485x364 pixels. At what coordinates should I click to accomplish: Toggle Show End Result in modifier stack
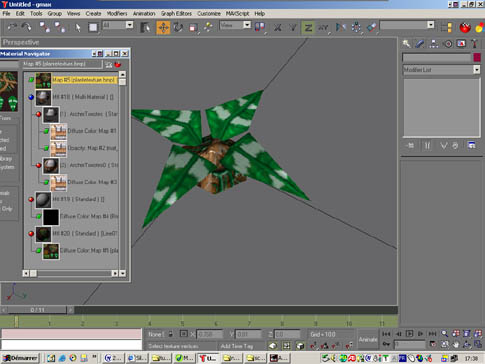point(427,146)
